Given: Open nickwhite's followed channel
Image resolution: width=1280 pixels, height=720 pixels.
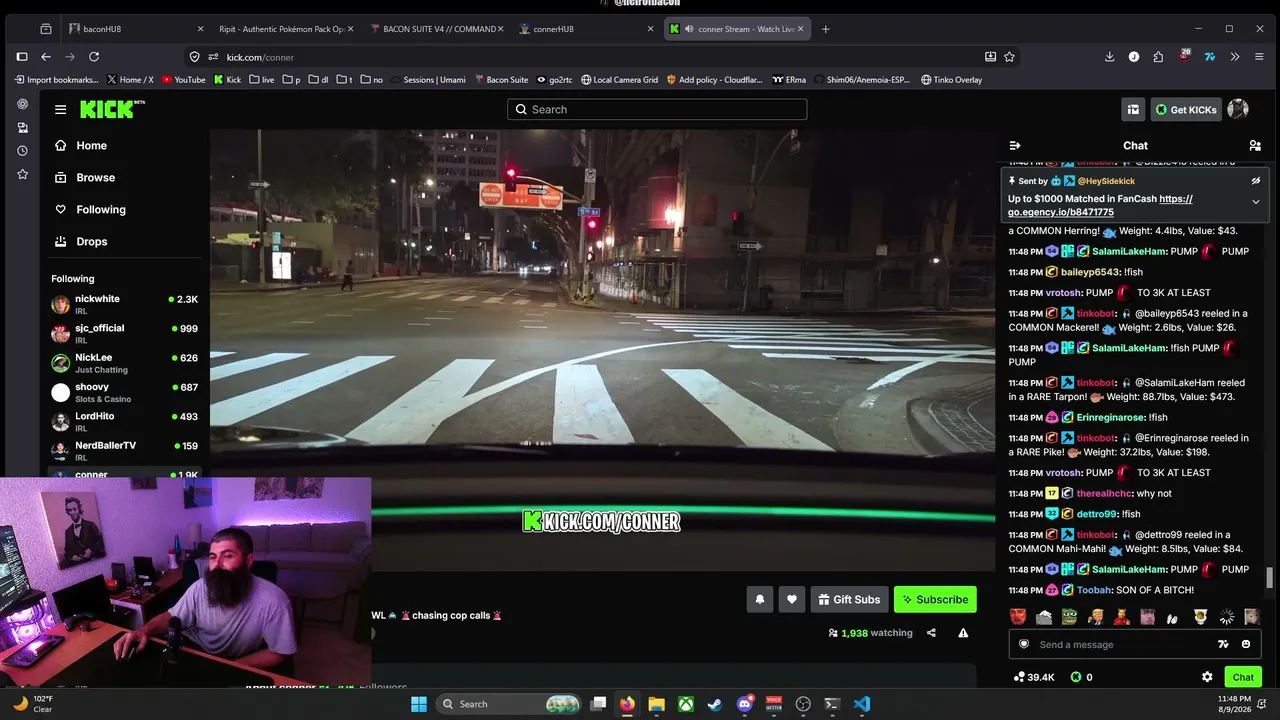Looking at the screenshot, I should coord(125,304).
